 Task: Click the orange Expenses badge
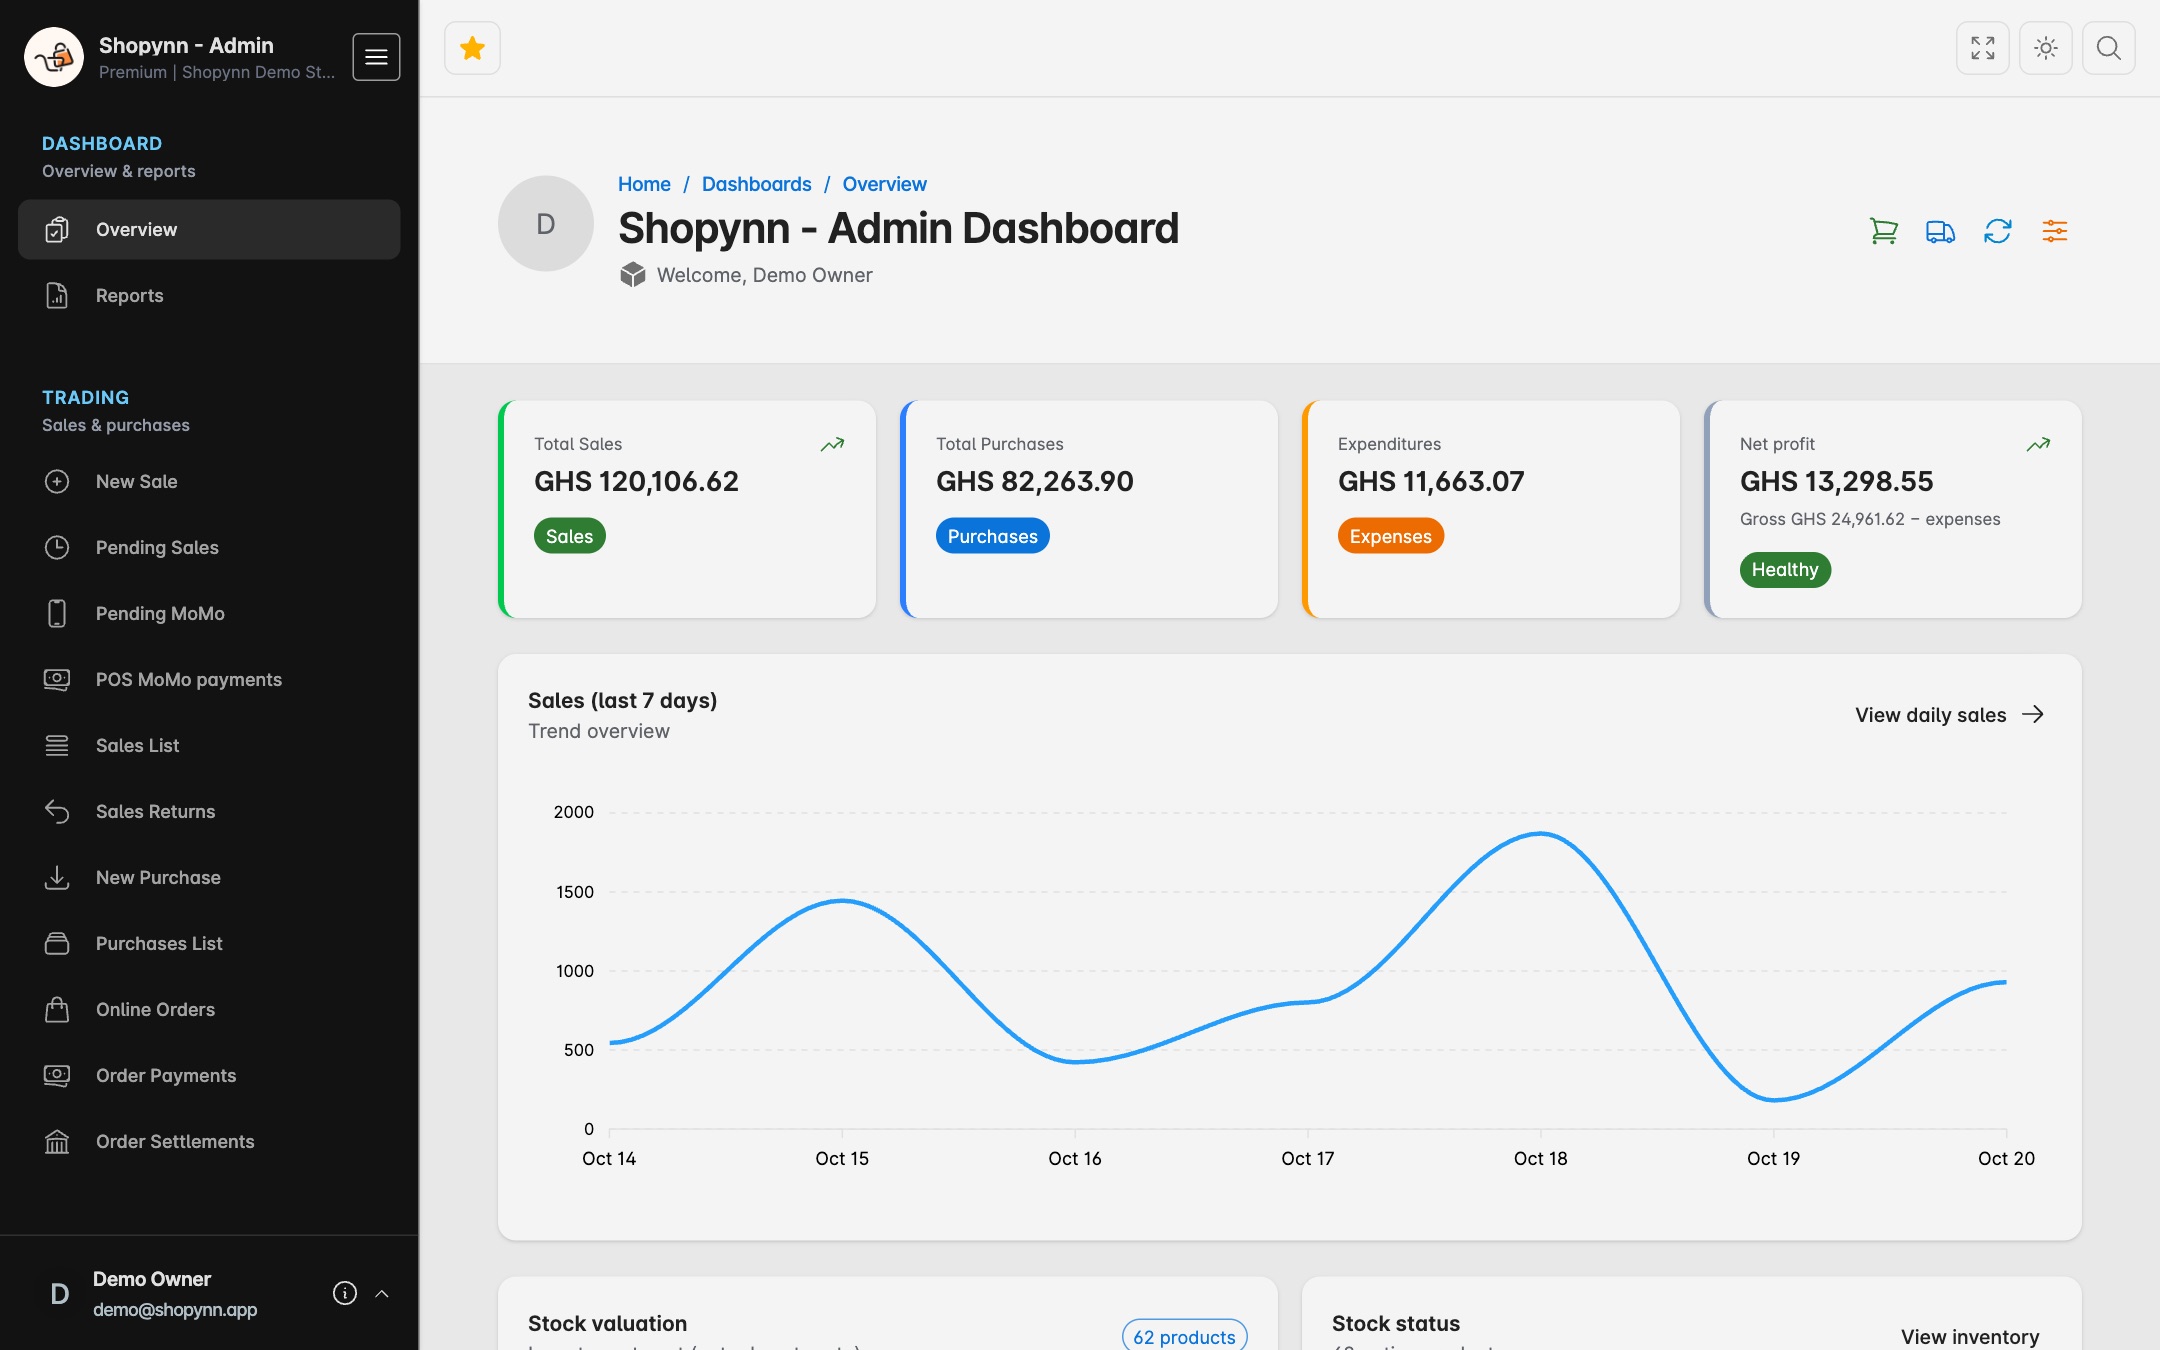tap(1390, 536)
